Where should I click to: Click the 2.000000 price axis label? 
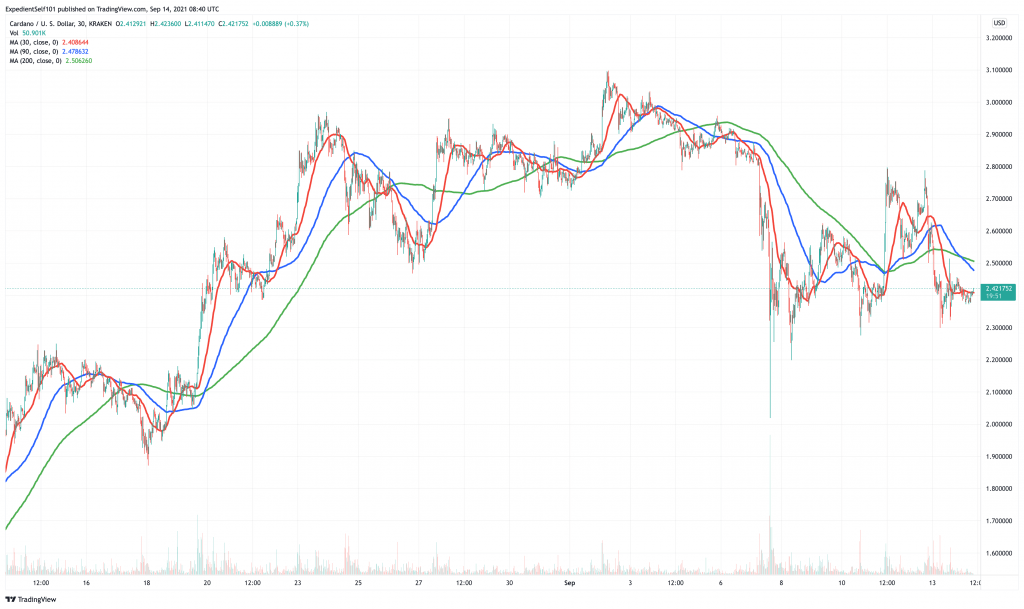[x=999, y=424]
